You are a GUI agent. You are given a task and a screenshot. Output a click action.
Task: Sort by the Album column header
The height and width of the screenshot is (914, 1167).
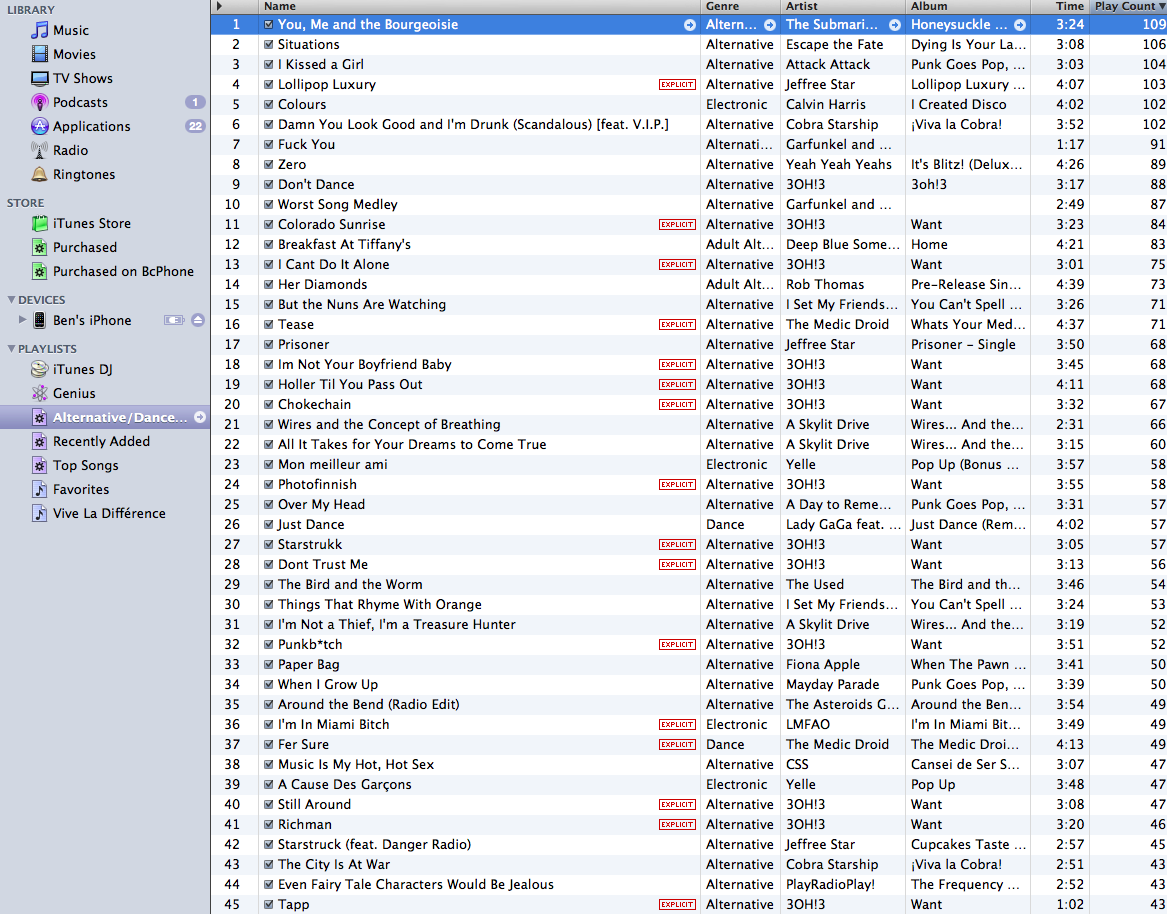tap(968, 6)
